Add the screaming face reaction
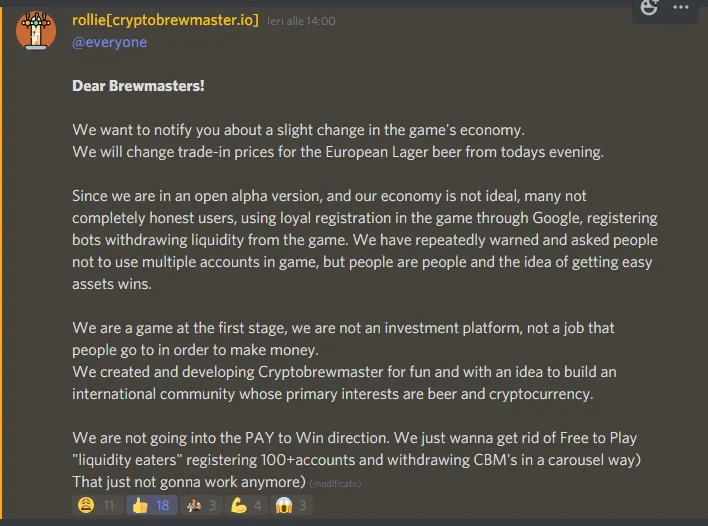This screenshot has height=526, width=708. [x=291, y=505]
